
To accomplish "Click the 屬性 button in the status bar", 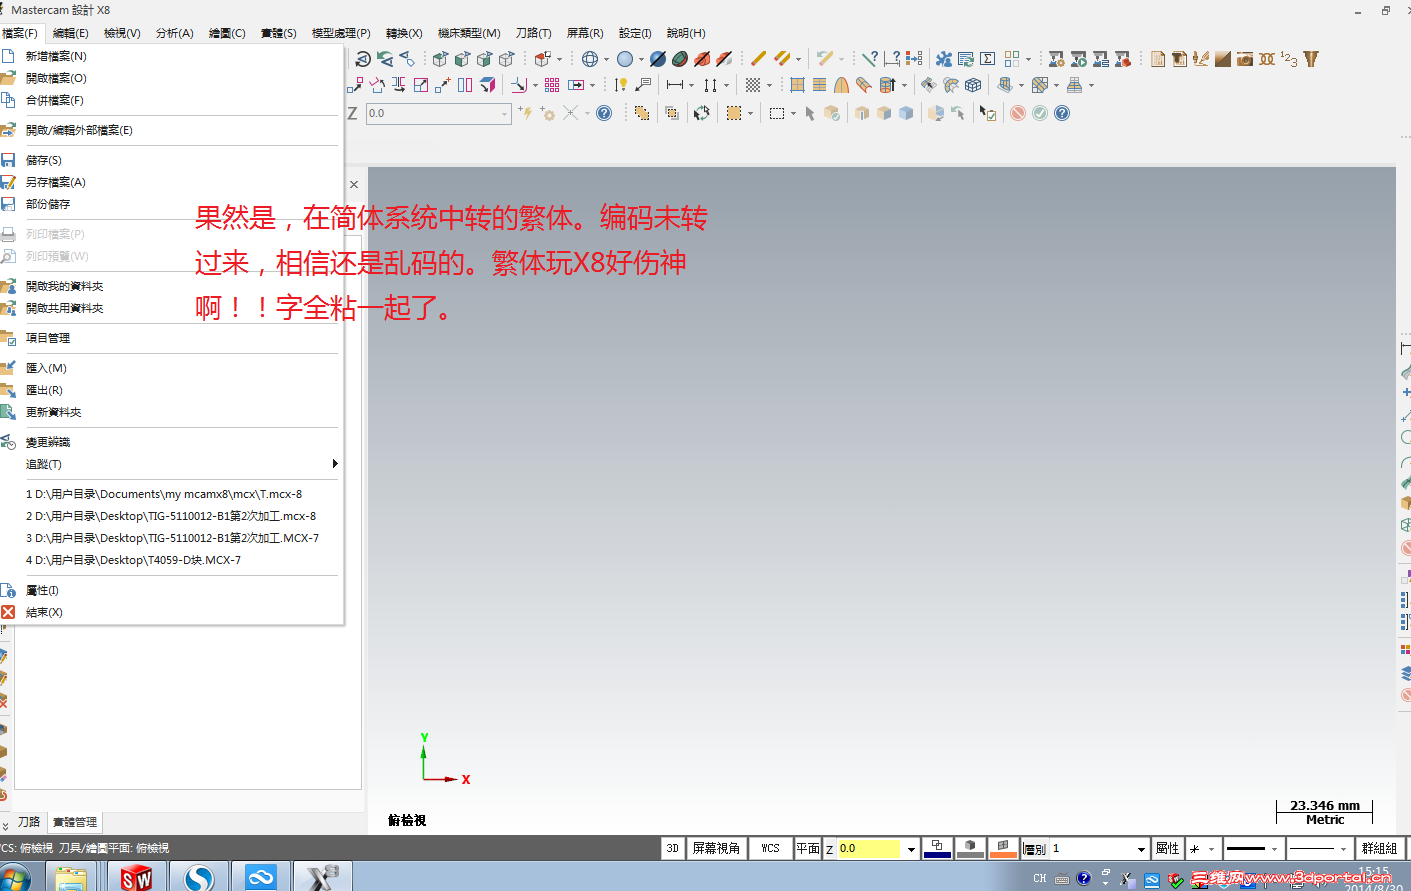I will (1167, 848).
